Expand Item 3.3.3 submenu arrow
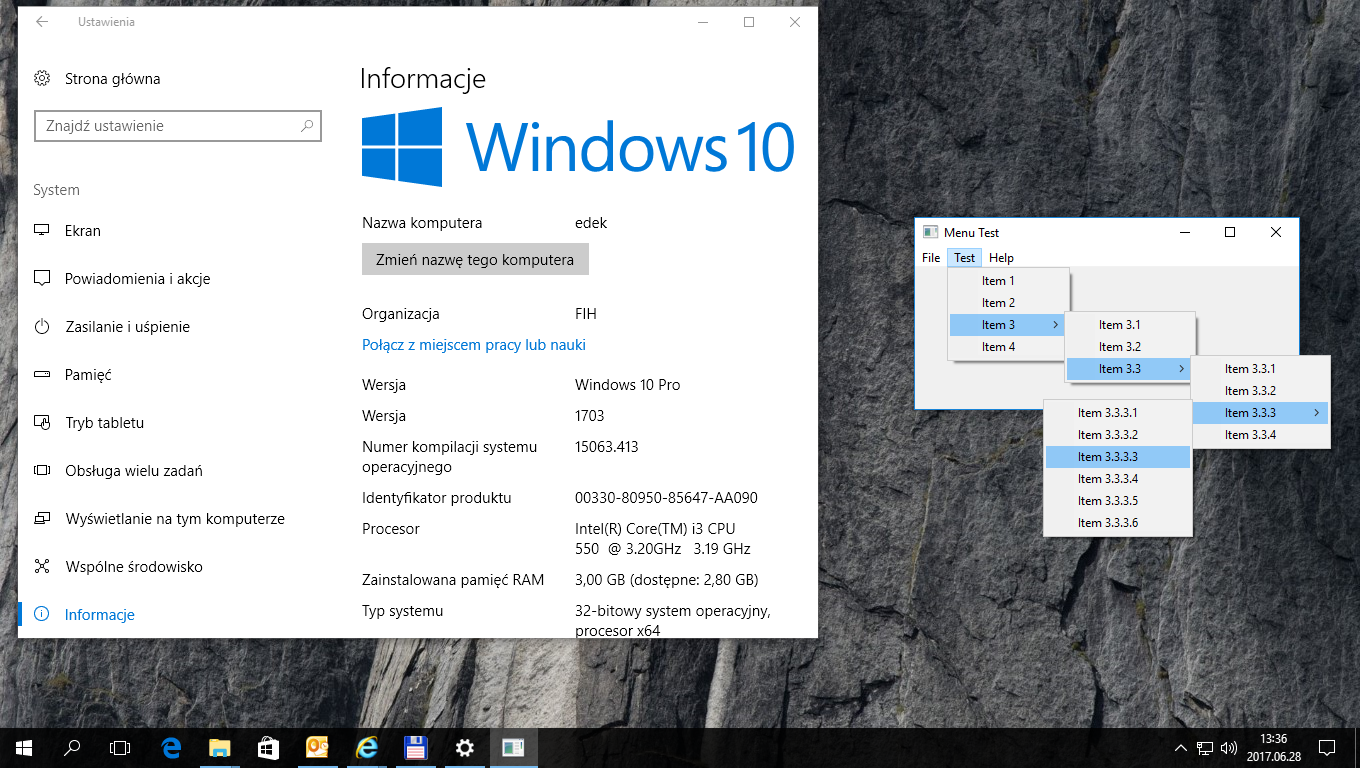Image resolution: width=1360 pixels, height=768 pixels. [1316, 413]
